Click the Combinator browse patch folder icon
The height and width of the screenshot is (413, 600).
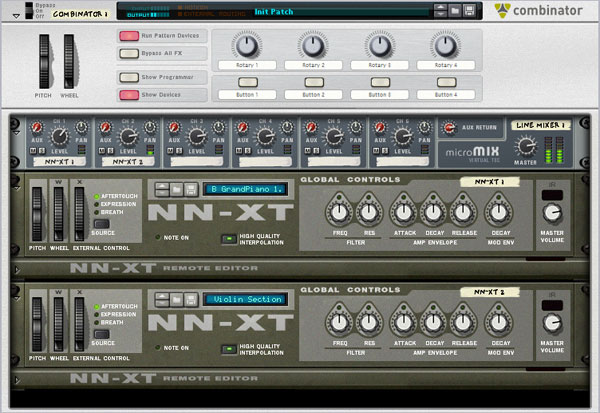pos(455,11)
